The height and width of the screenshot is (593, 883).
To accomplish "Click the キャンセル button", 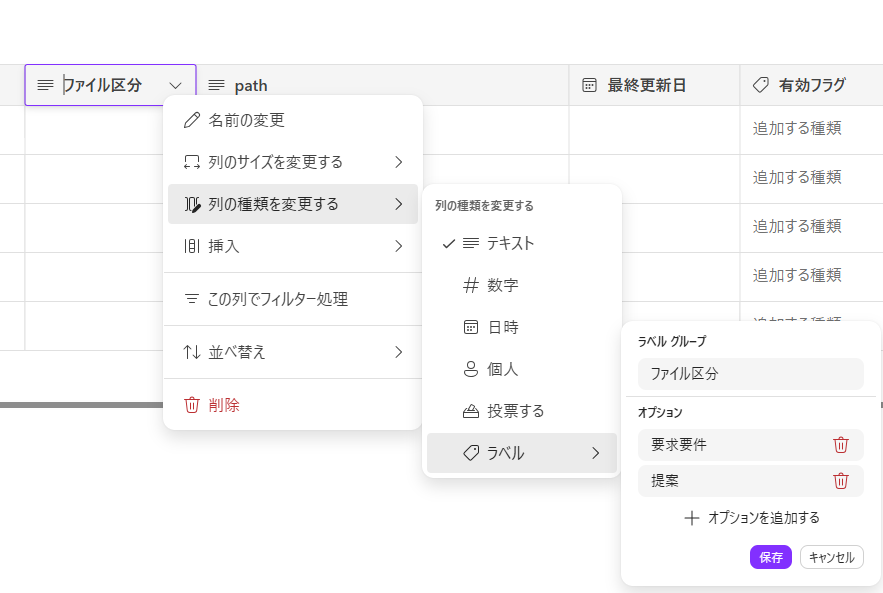I will pos(832,557).
